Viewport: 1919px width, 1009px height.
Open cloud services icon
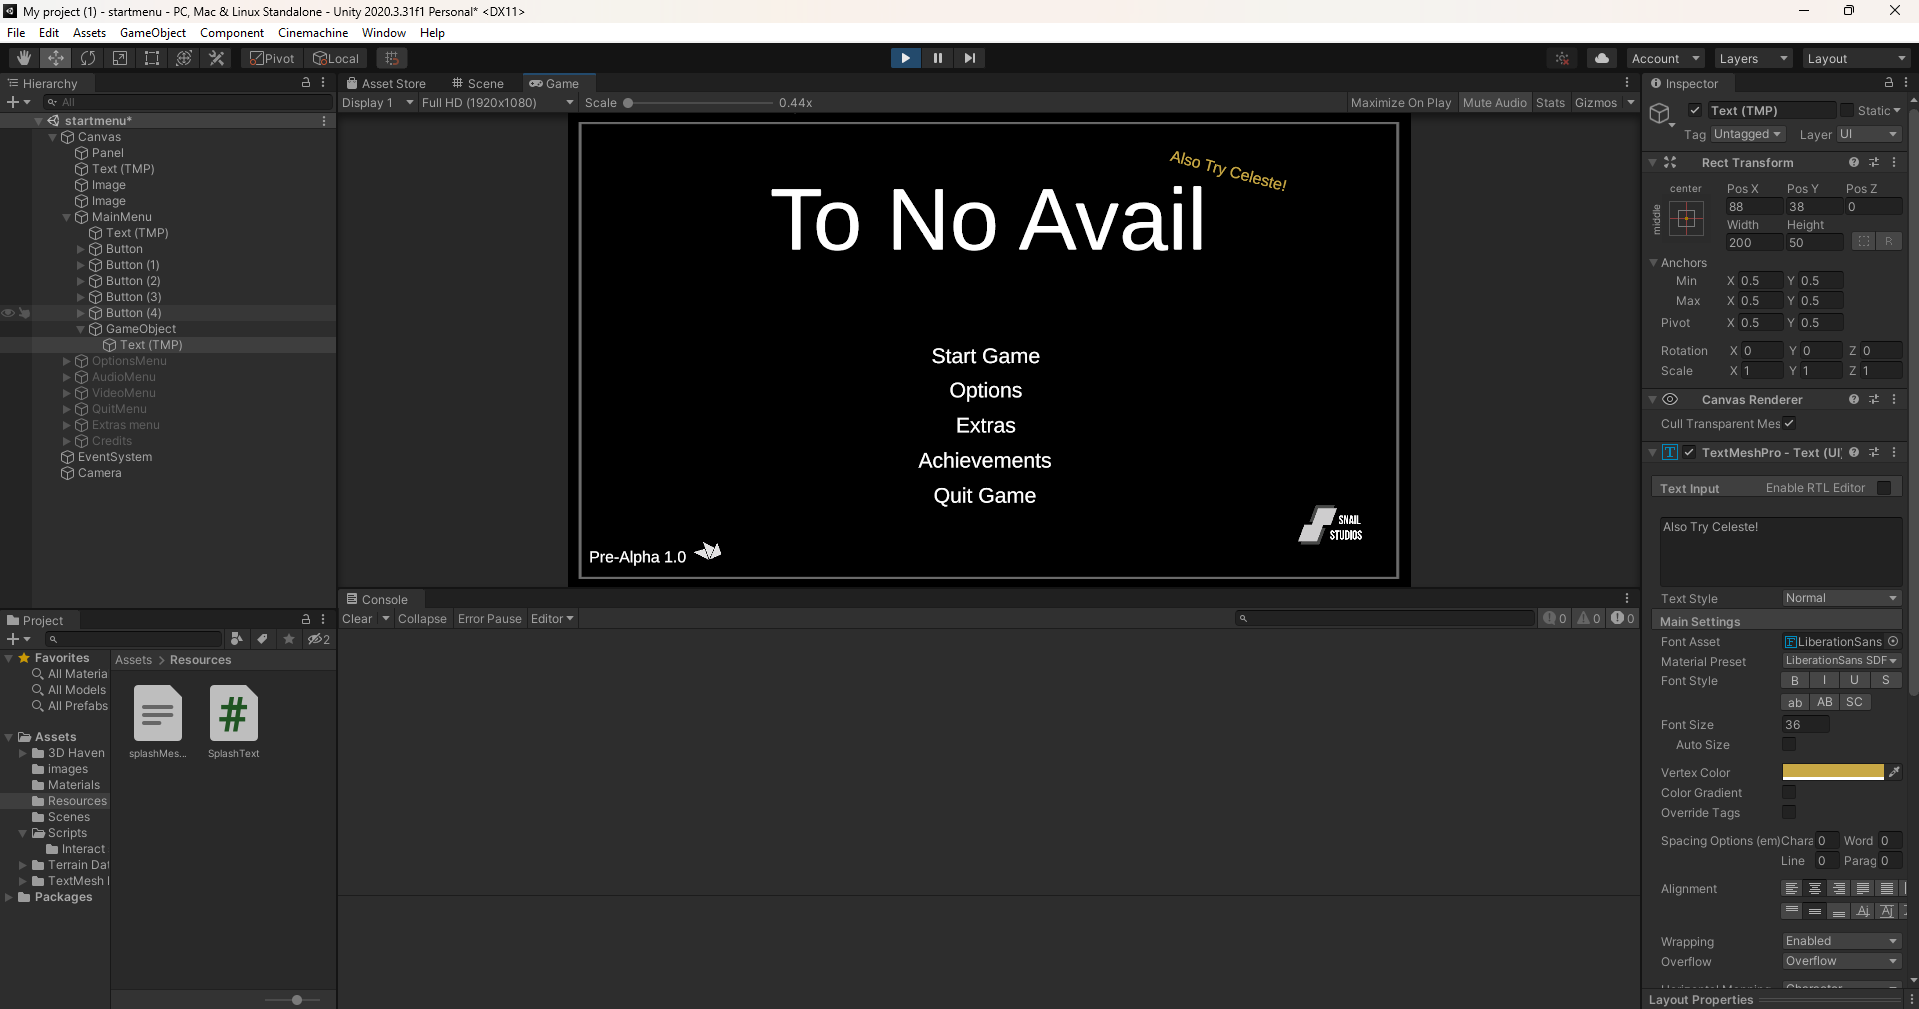pos(1601,58)
